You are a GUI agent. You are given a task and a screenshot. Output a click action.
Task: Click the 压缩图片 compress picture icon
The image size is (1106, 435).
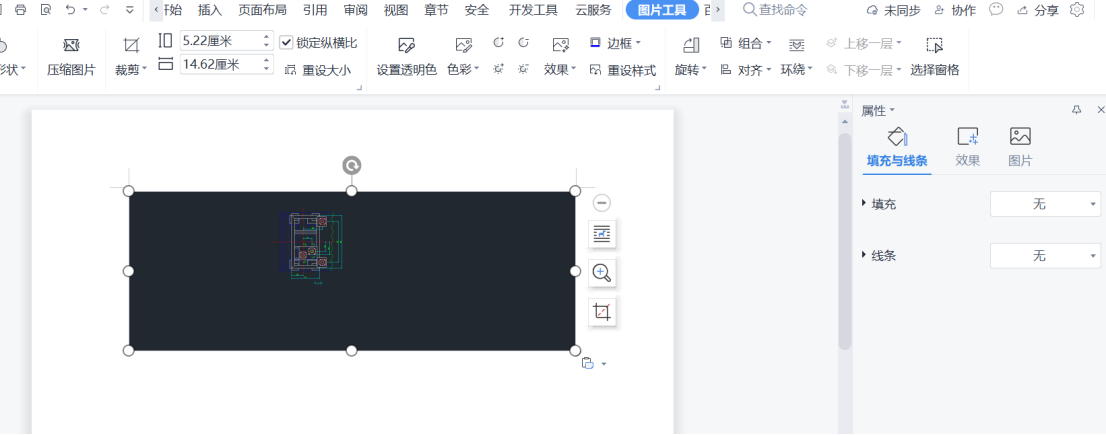pos(70,46)
